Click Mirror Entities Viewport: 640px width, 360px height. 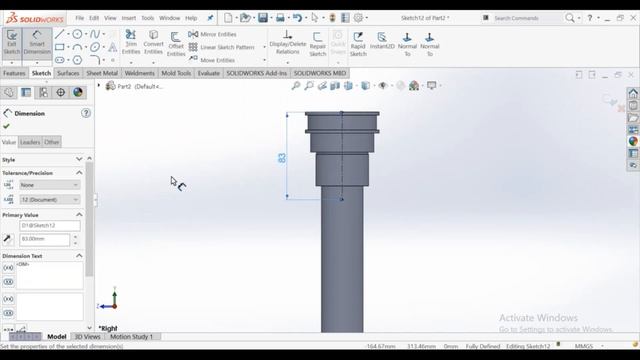click(x=213, y=34)
